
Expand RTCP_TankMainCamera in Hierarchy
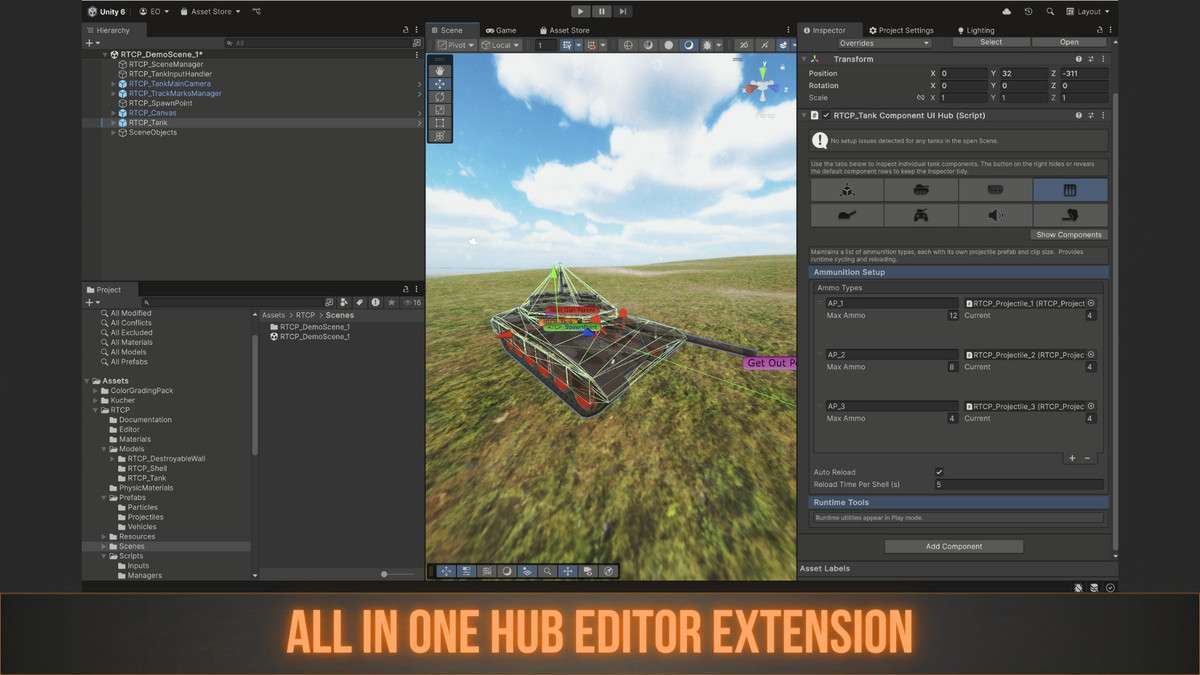point(114,84)
